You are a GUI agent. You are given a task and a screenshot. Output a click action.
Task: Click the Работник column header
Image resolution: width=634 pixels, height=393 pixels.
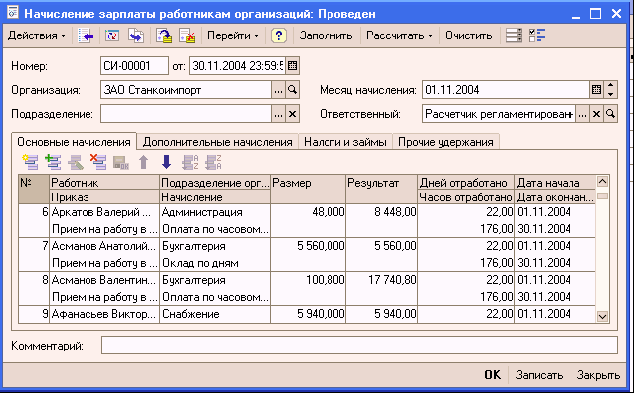point(104,183)
